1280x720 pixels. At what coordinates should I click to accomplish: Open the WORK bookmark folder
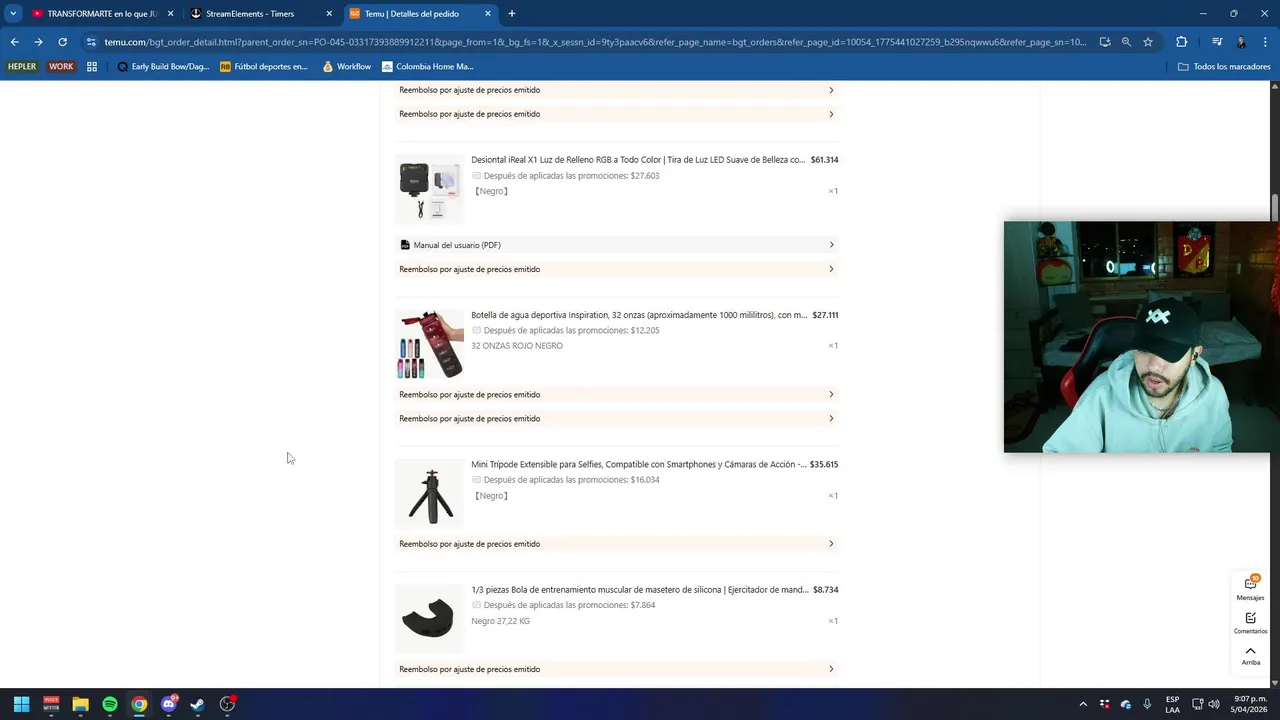point(61,67)
